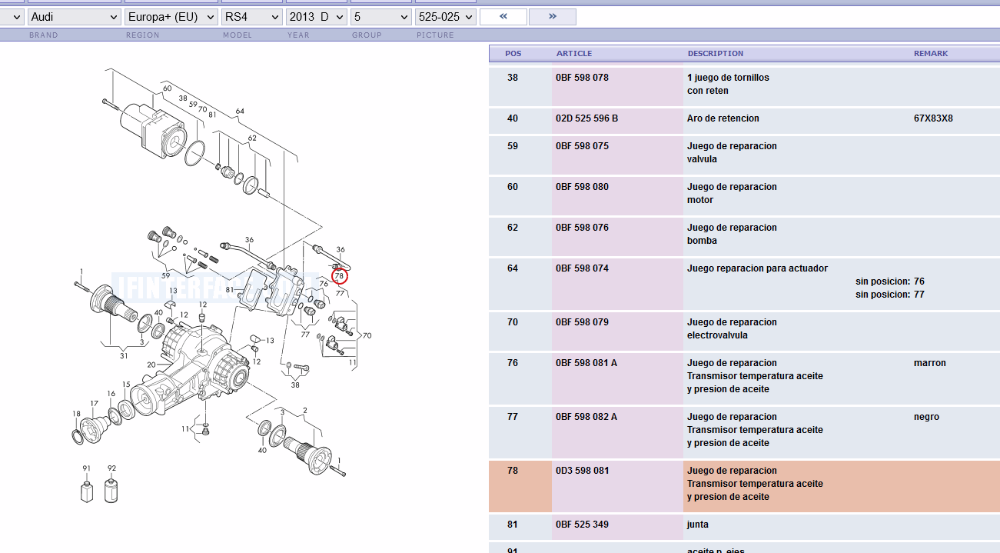Click callout 70 in diagram
The width and height of the screenshot is (1000, 553).
pyautogui.click(x=367, y=335)
